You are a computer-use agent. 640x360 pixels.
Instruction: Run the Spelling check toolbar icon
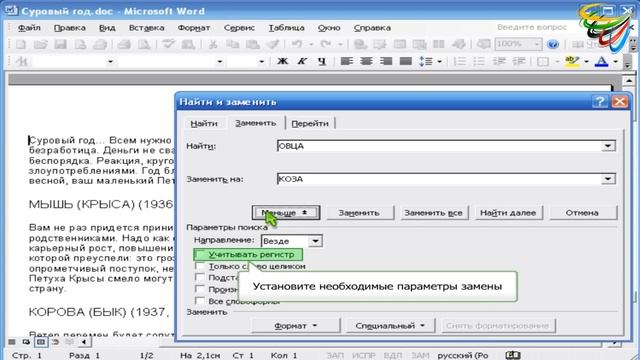168,44
